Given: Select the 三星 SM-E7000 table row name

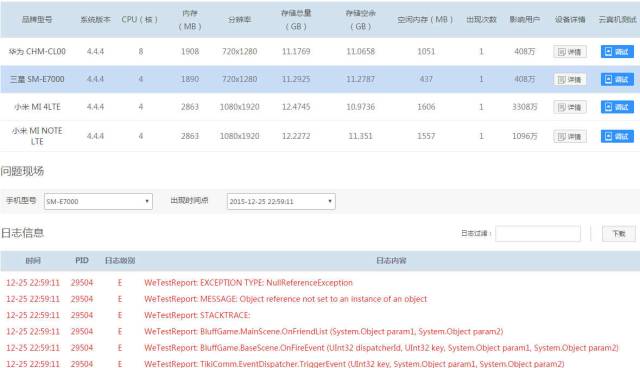Looking at the screenshot, I should 37,79.
